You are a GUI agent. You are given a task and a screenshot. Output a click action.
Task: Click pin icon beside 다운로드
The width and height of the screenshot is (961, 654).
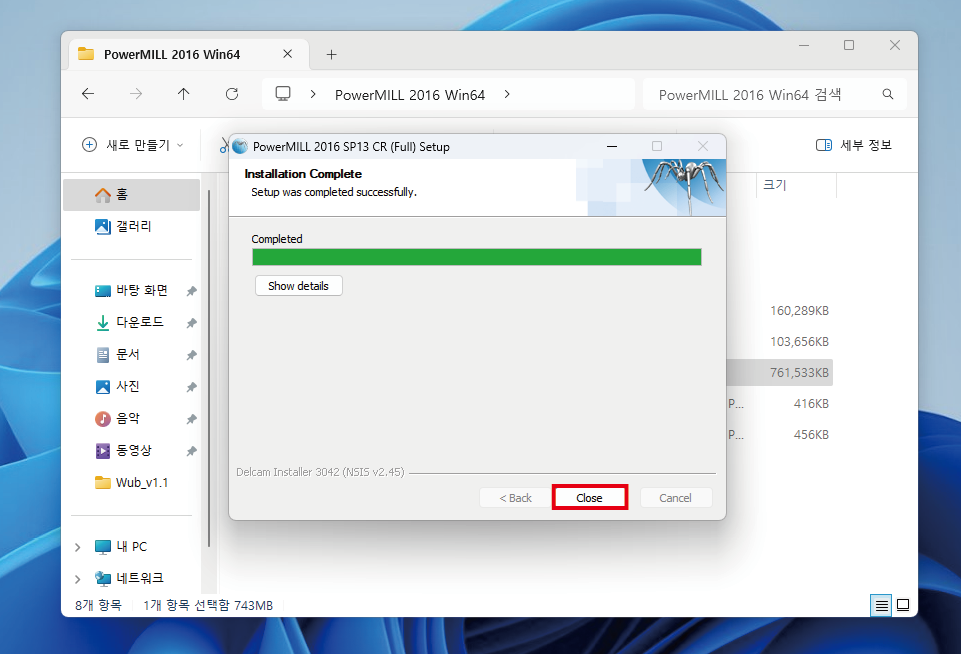tap(191, 322)
